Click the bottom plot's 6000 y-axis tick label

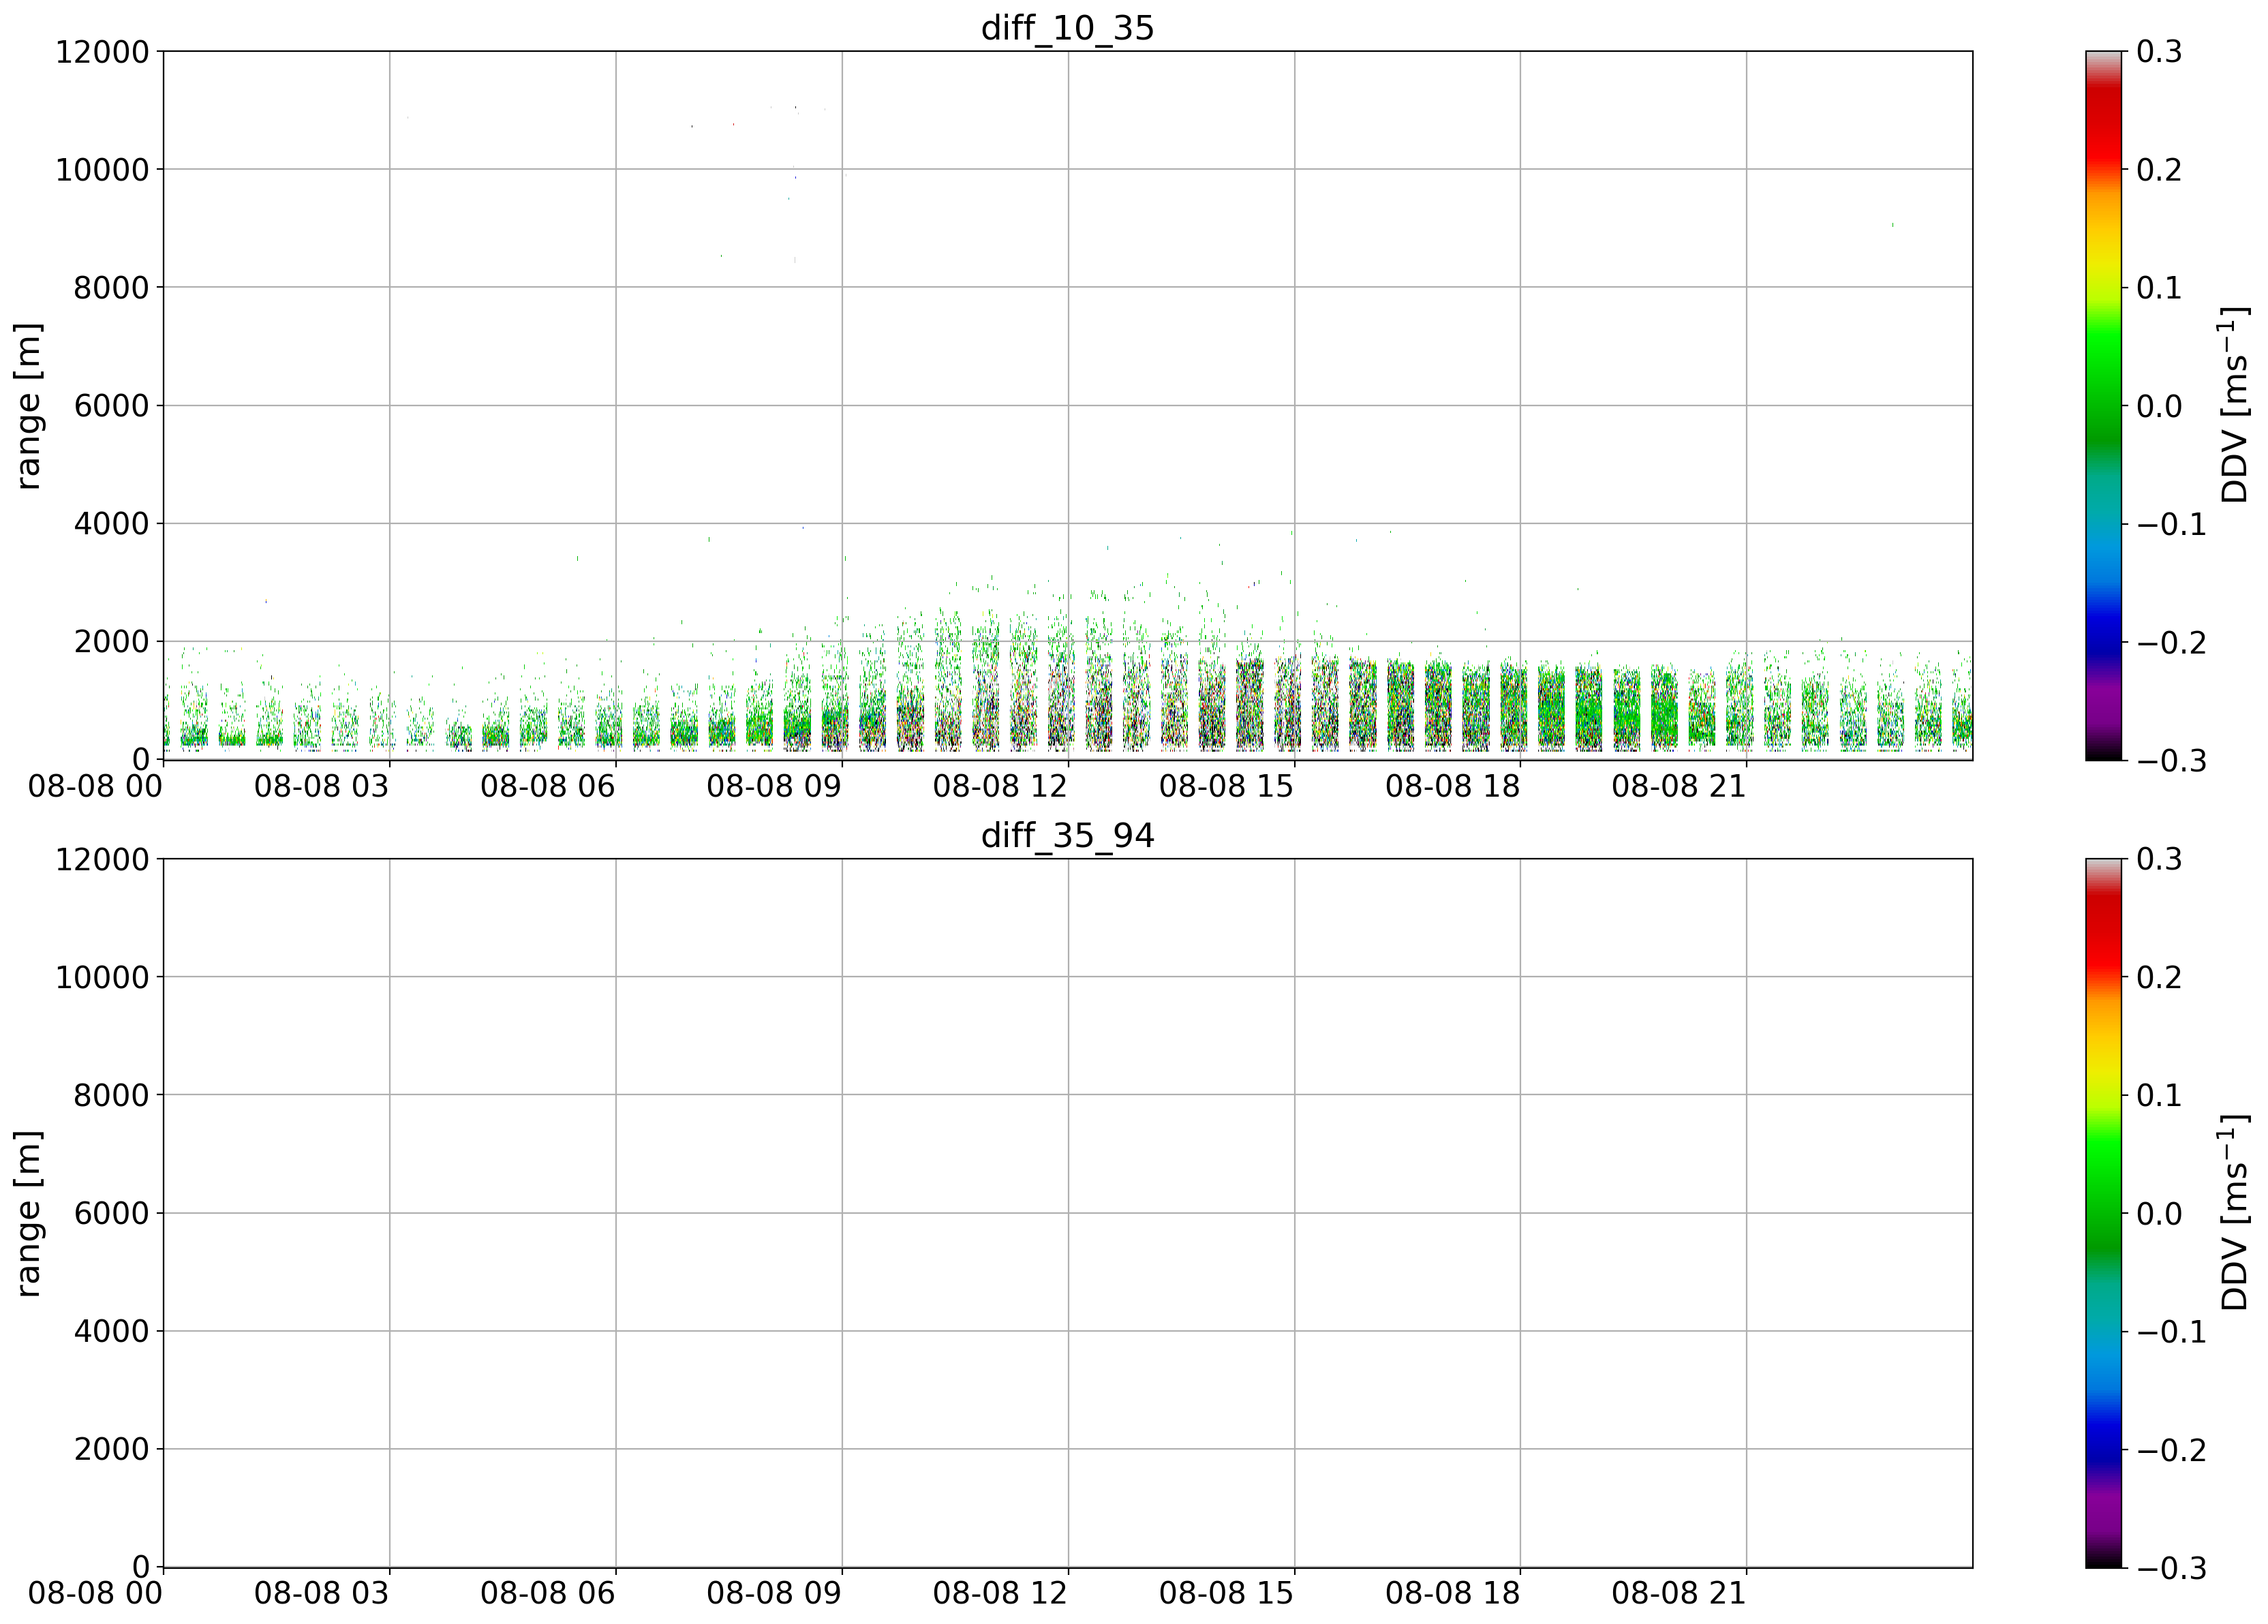[111, 1214]
